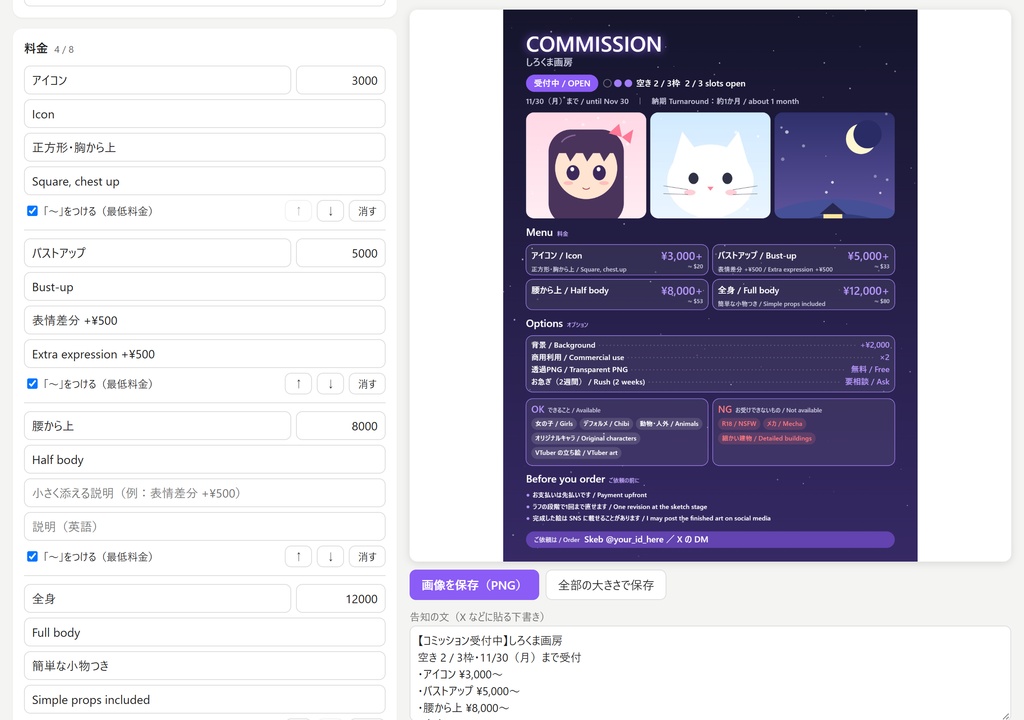This screenshot has width=1024, height=720.
Task: Focus the アイコン name field
Action: [157, 80]
